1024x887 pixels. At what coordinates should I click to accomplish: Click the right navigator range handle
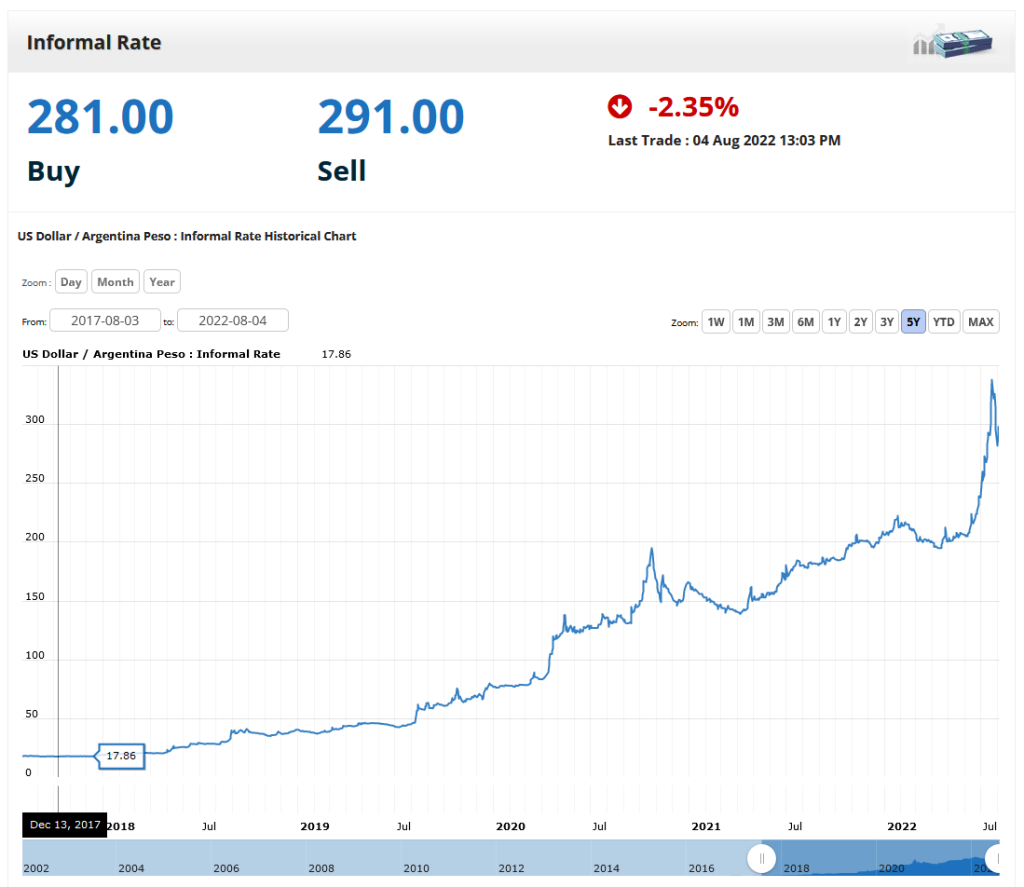click(996, 858)
